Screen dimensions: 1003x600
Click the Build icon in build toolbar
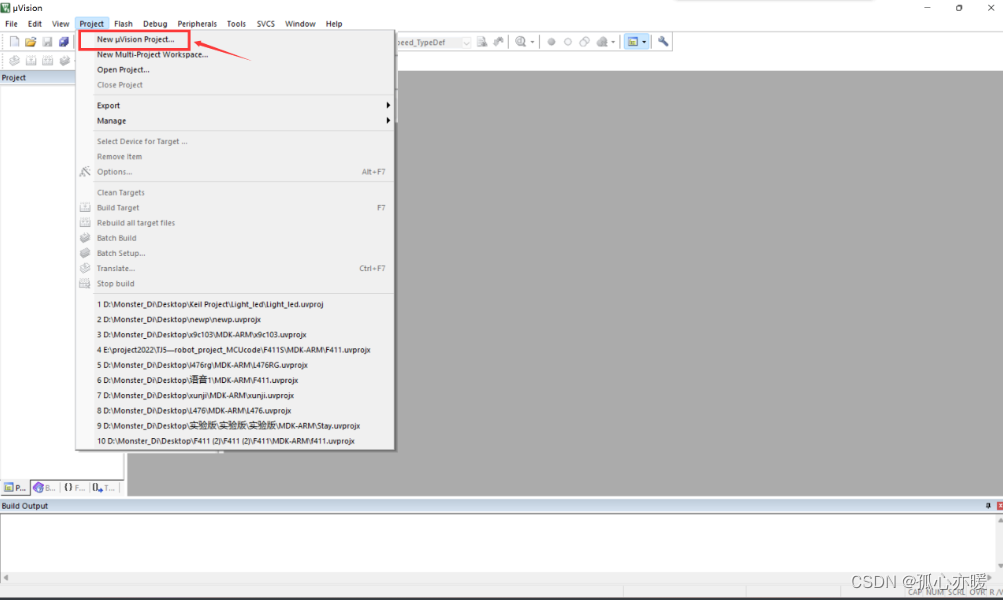31,61
